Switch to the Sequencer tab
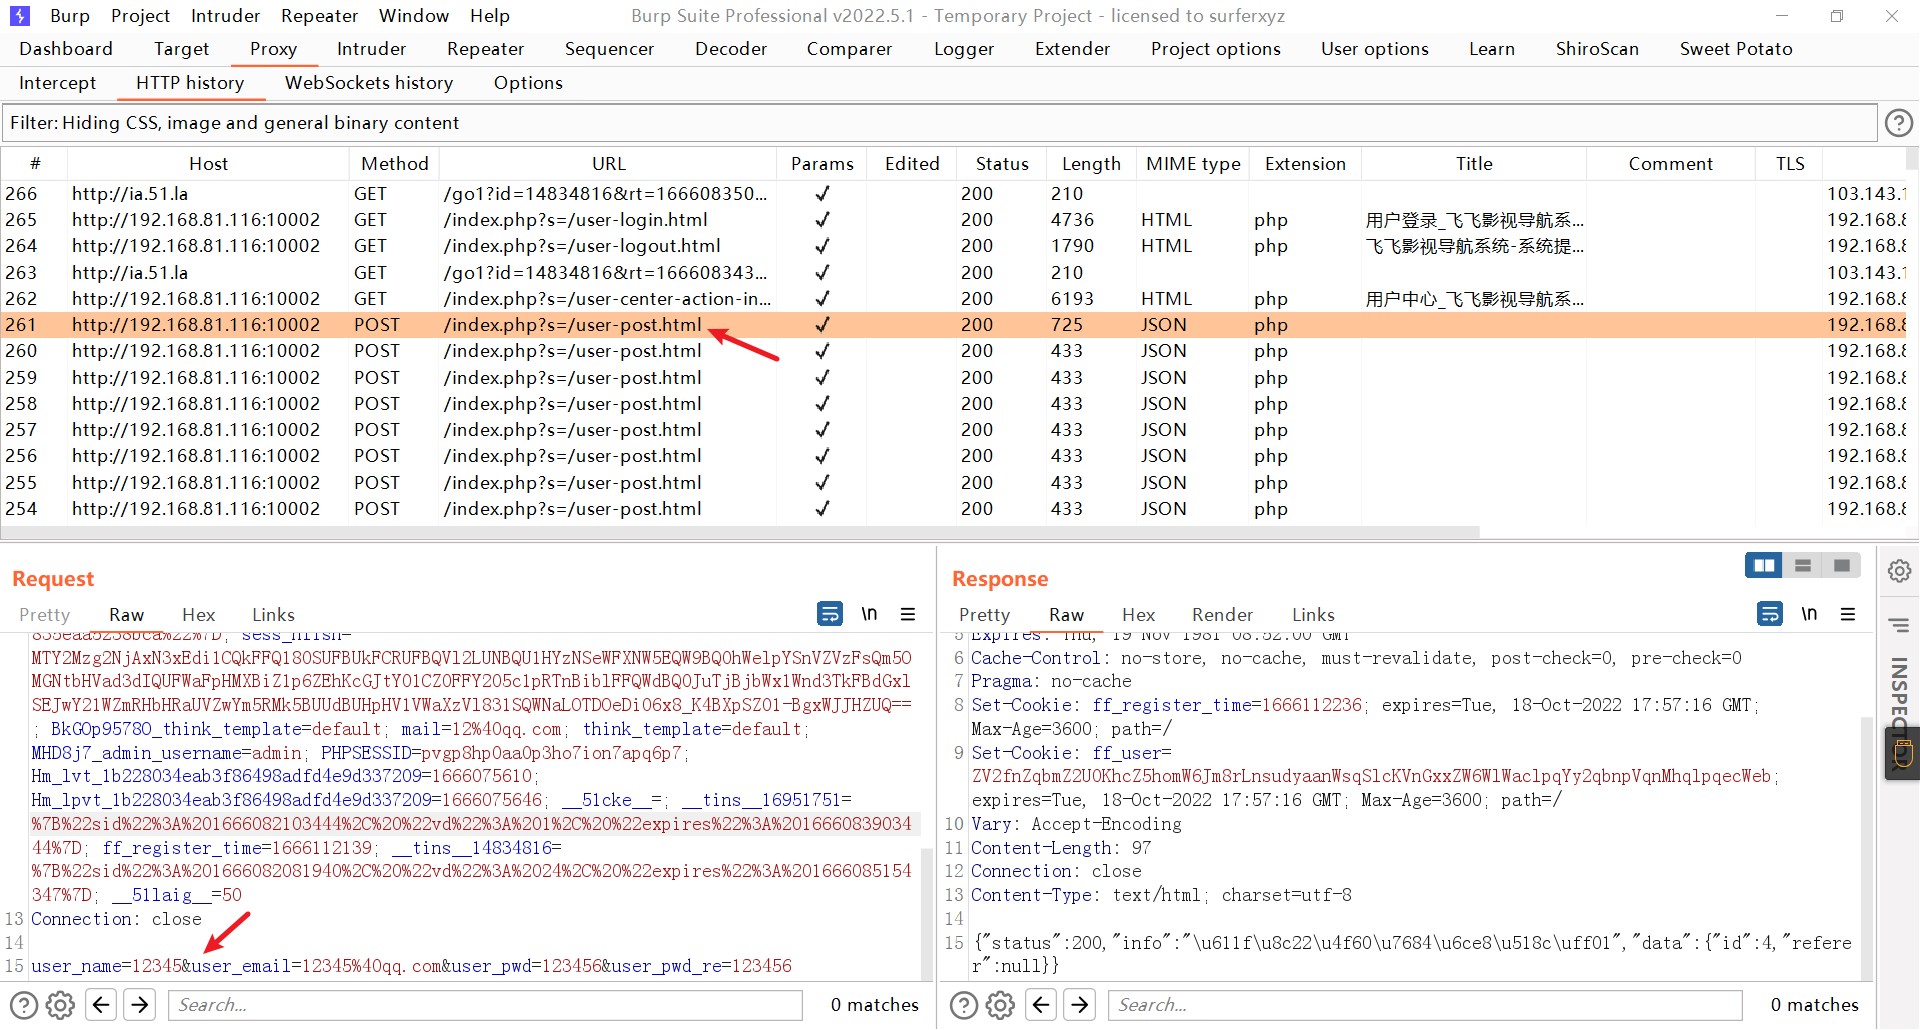The width and height of the screenshot is (1920, 1030). (x=609, y=49)
